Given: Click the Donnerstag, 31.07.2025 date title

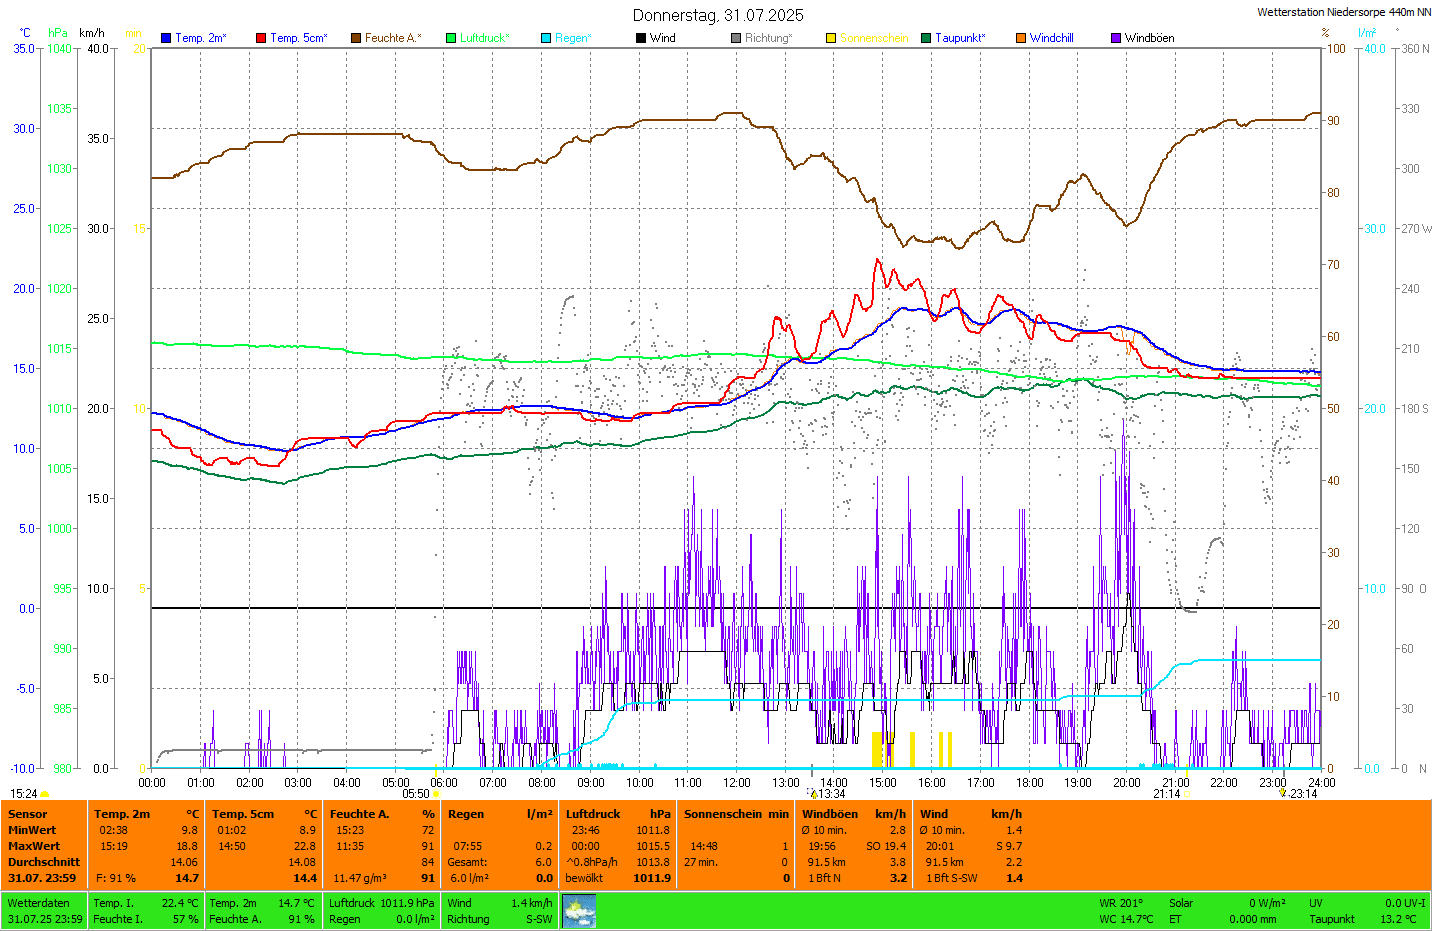Looking at the screenshot, I should (x=717, y=15).
